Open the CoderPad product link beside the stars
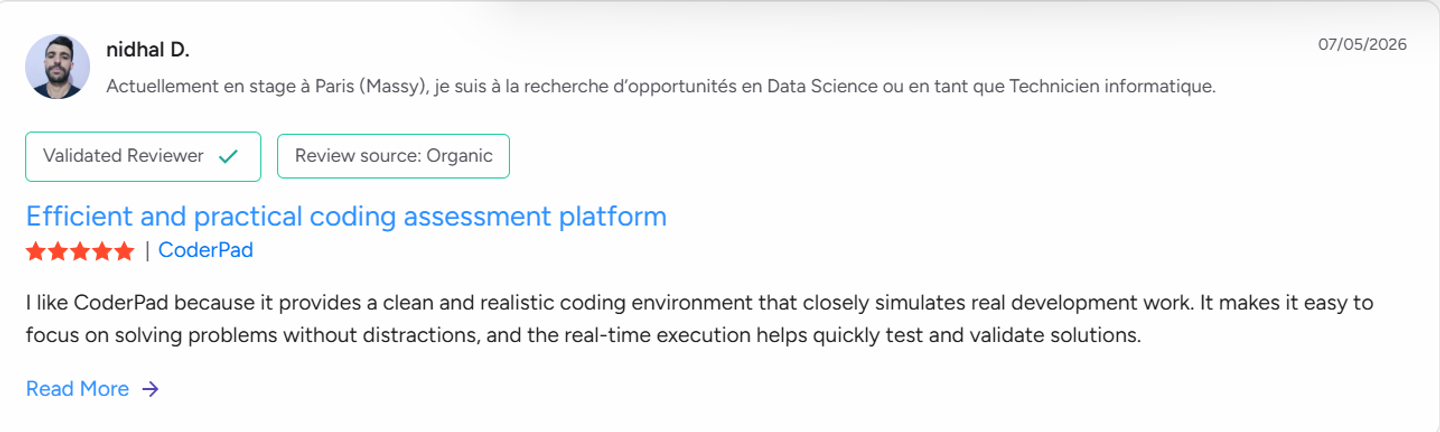Screen dimensions: 1440x432 click(x=205, y=250)
